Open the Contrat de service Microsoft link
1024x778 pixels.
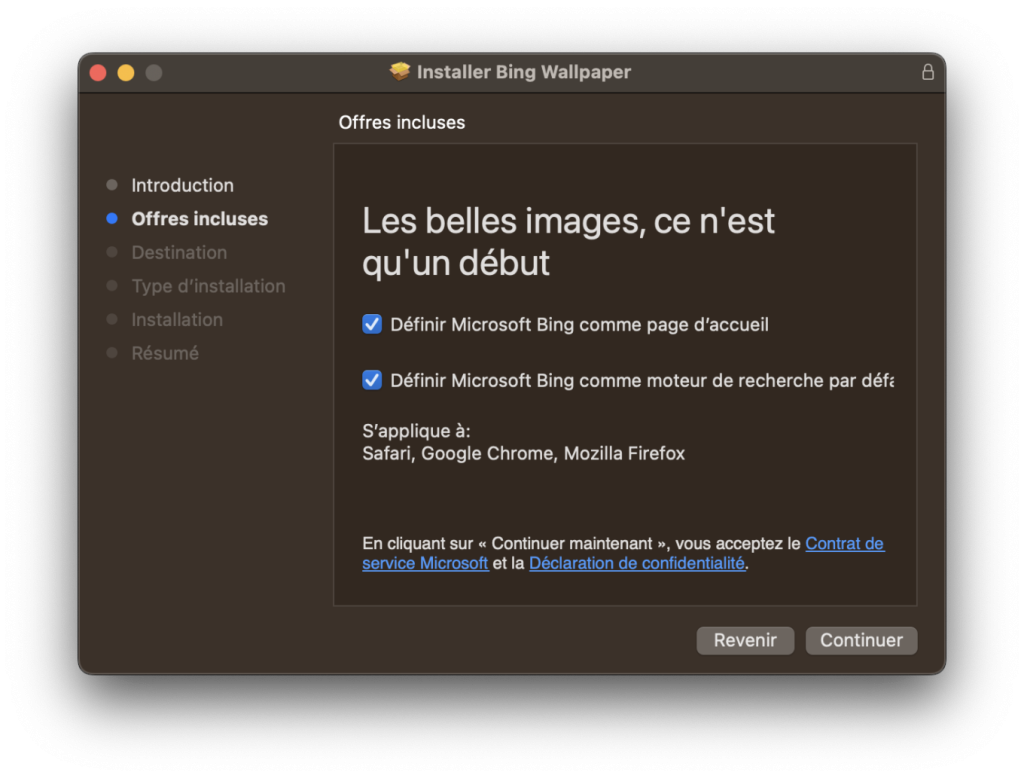[x=844, y=544]
